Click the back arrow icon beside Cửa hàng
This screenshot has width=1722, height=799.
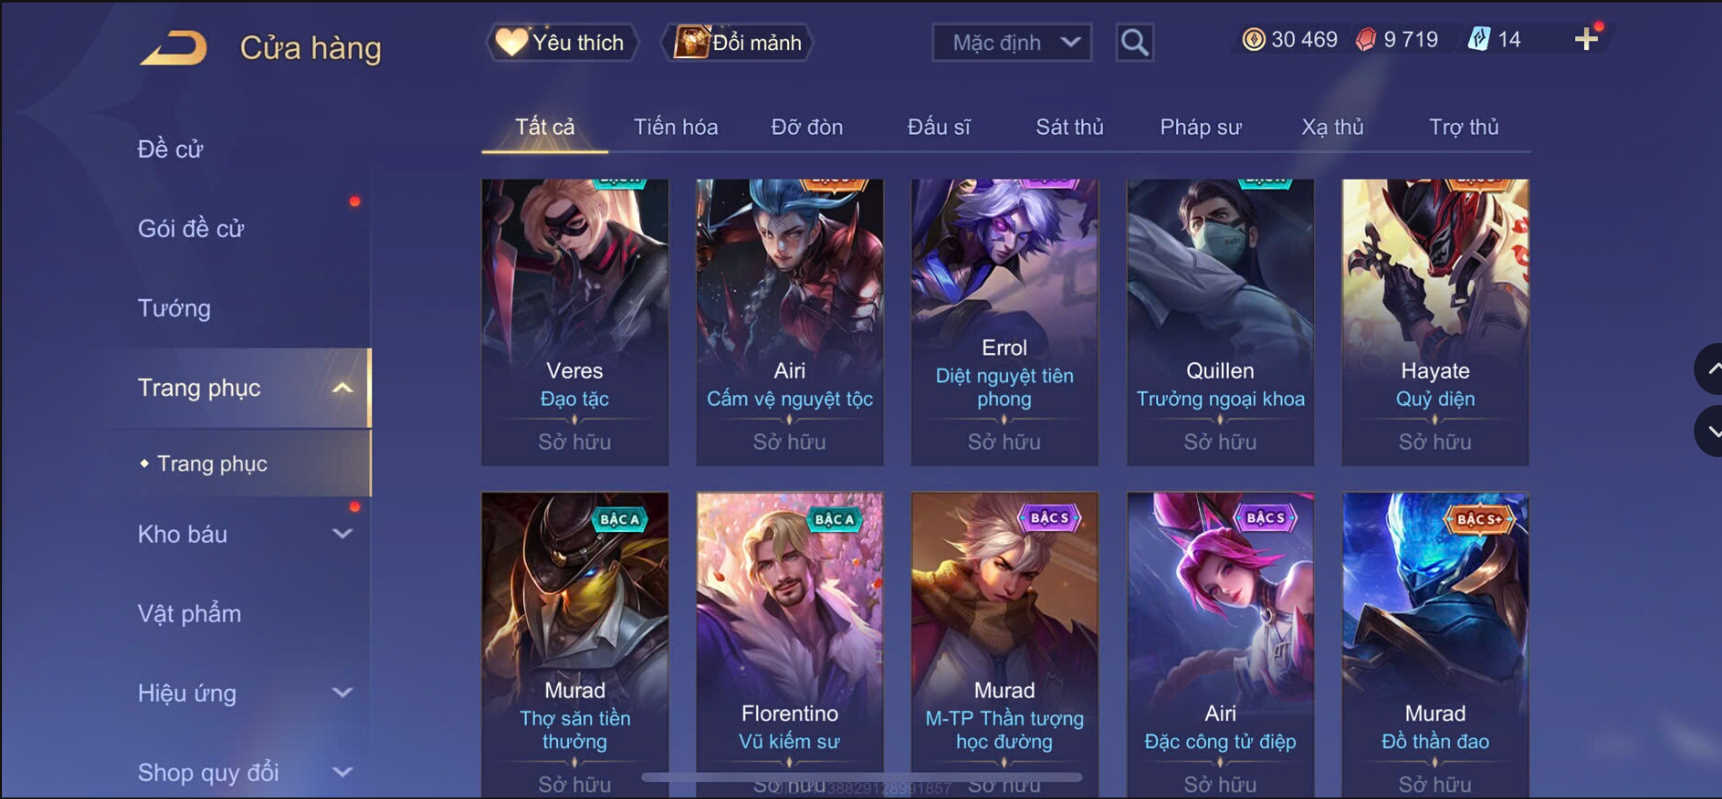(x=174, y=47)
